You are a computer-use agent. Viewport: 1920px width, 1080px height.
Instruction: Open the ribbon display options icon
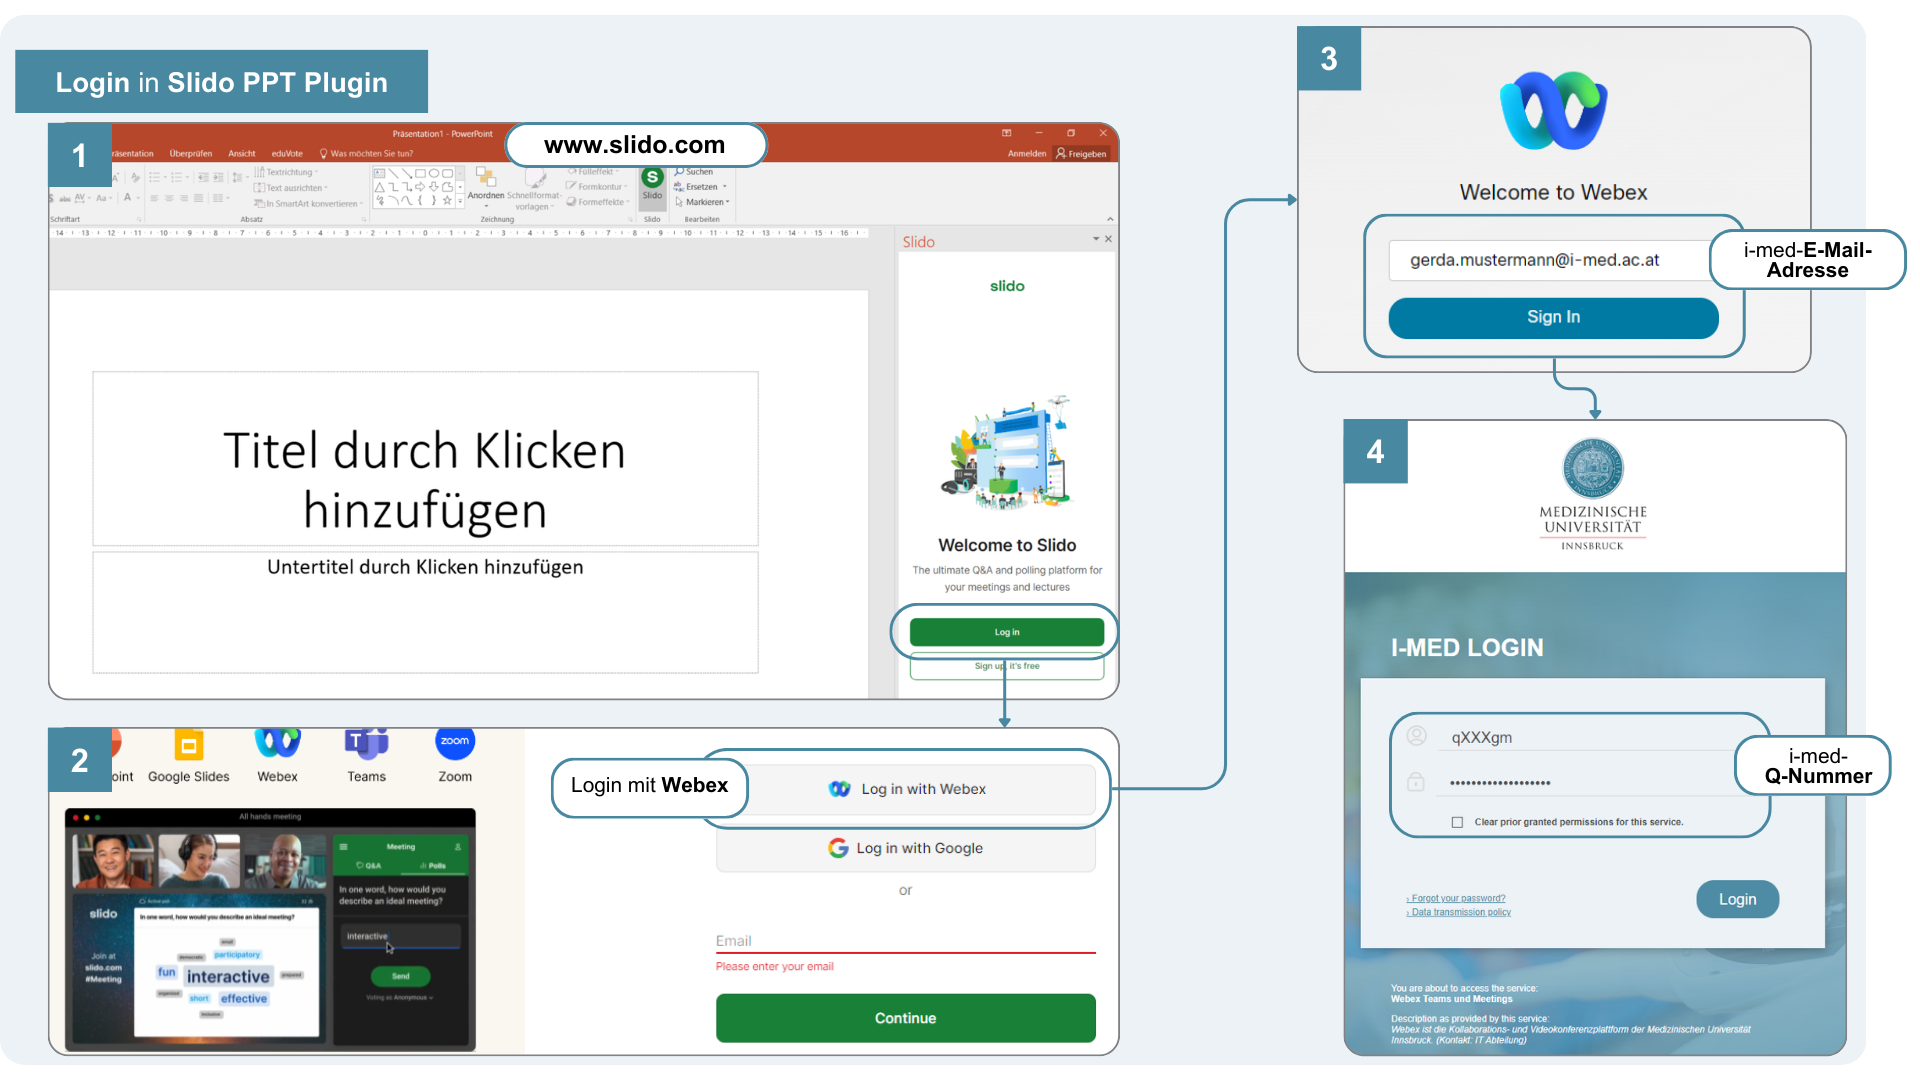(x=1007, y=133)
